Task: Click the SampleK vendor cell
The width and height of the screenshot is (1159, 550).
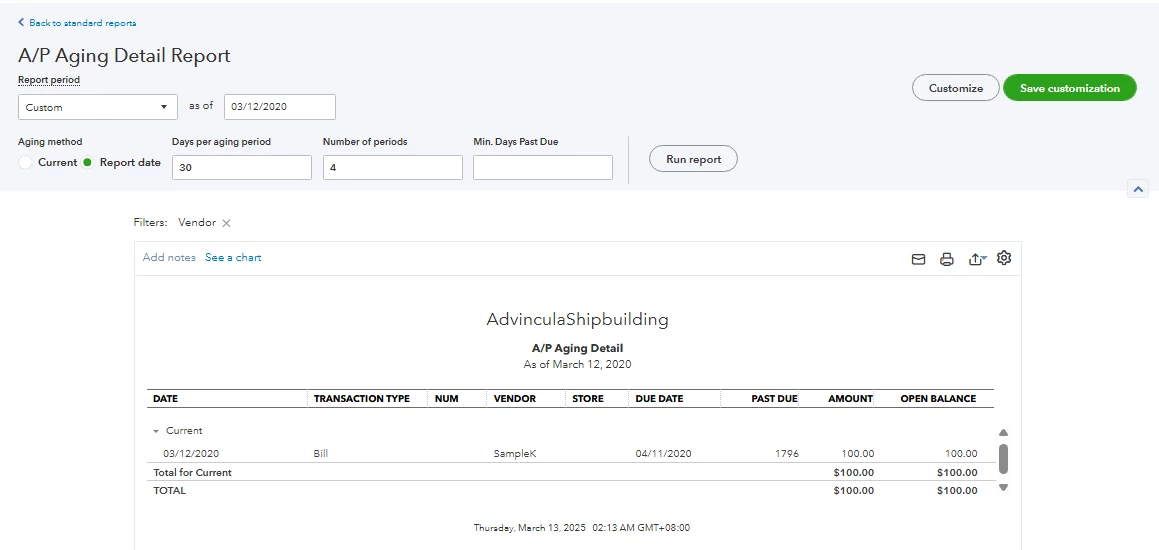Action: click(x=514, y=454)
